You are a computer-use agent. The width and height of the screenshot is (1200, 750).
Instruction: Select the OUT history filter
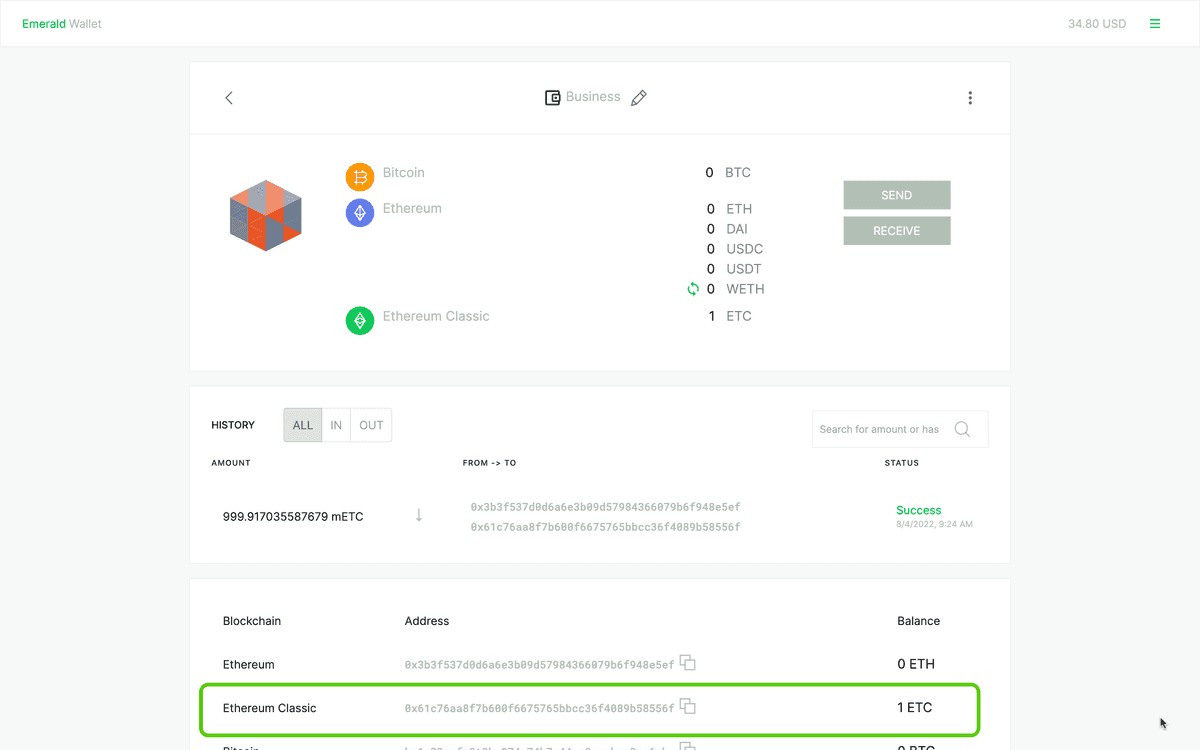(371, 425)
